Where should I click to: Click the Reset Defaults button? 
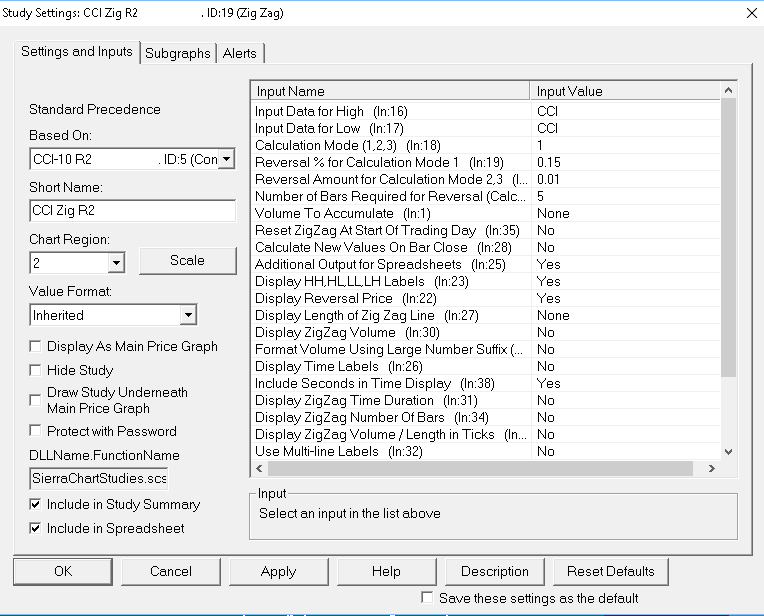[610, 572]
